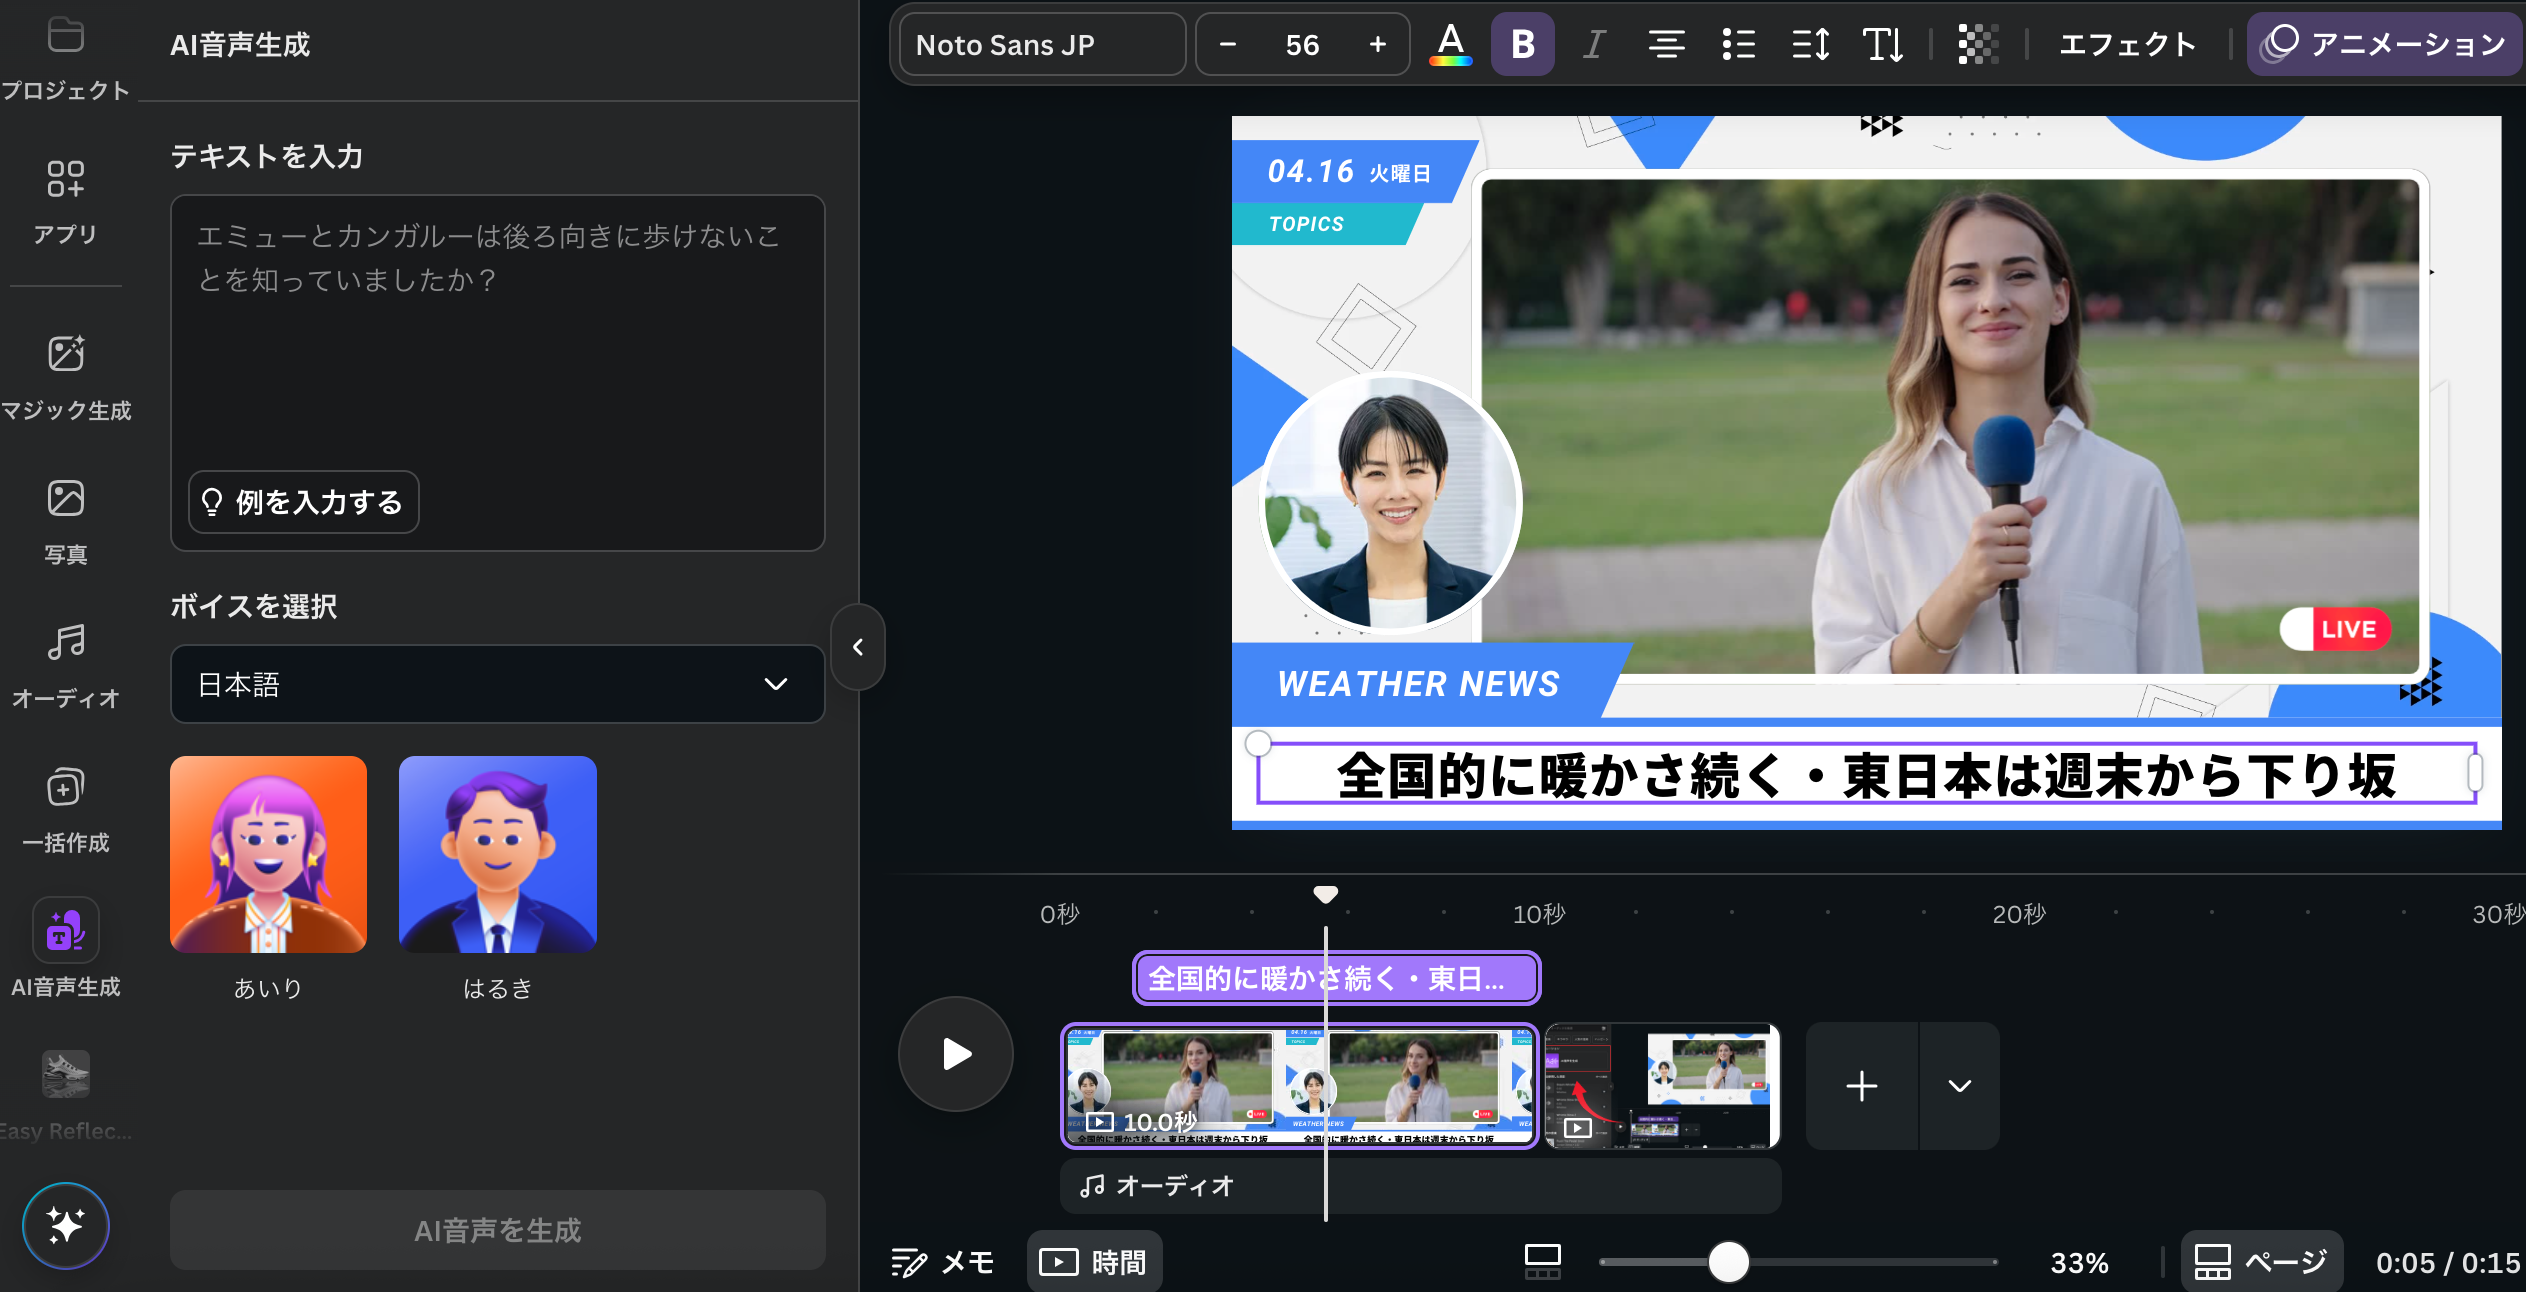Click the 20秒 mark on timeline ruler
The width and height of the screenshot is (2526, 1292).
(2019, 913)
